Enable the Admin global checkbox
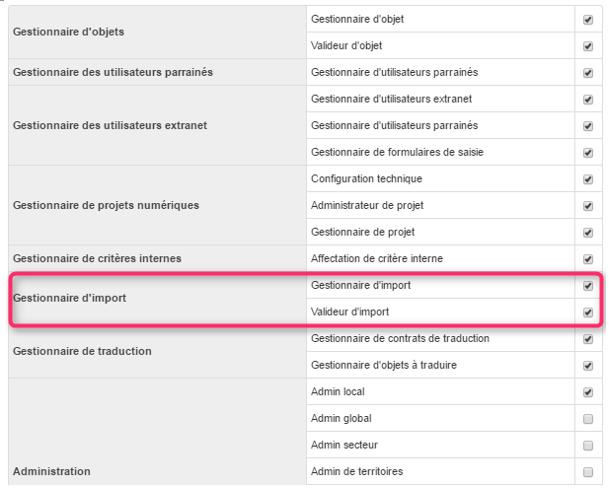 click(x=588, y=419)
